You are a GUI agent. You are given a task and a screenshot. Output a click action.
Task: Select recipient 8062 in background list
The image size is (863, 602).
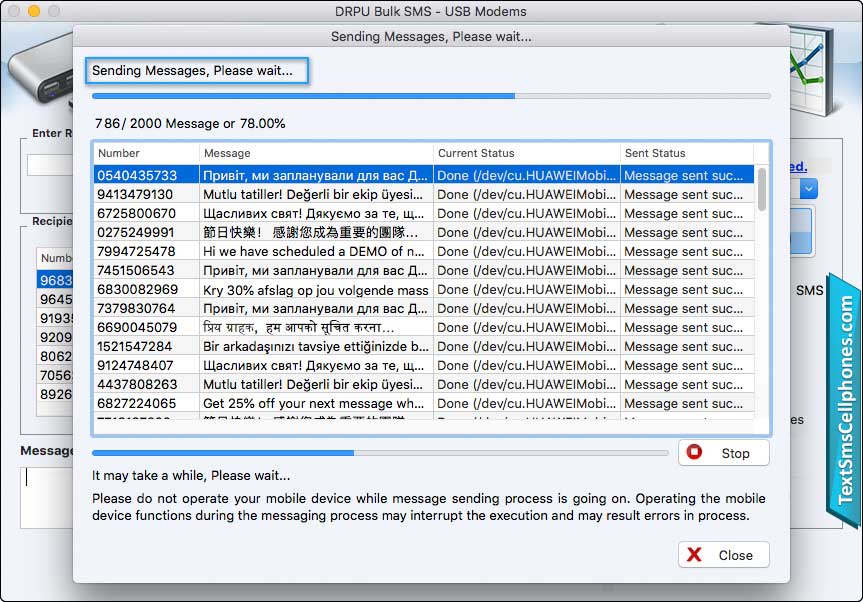(55, 356)
